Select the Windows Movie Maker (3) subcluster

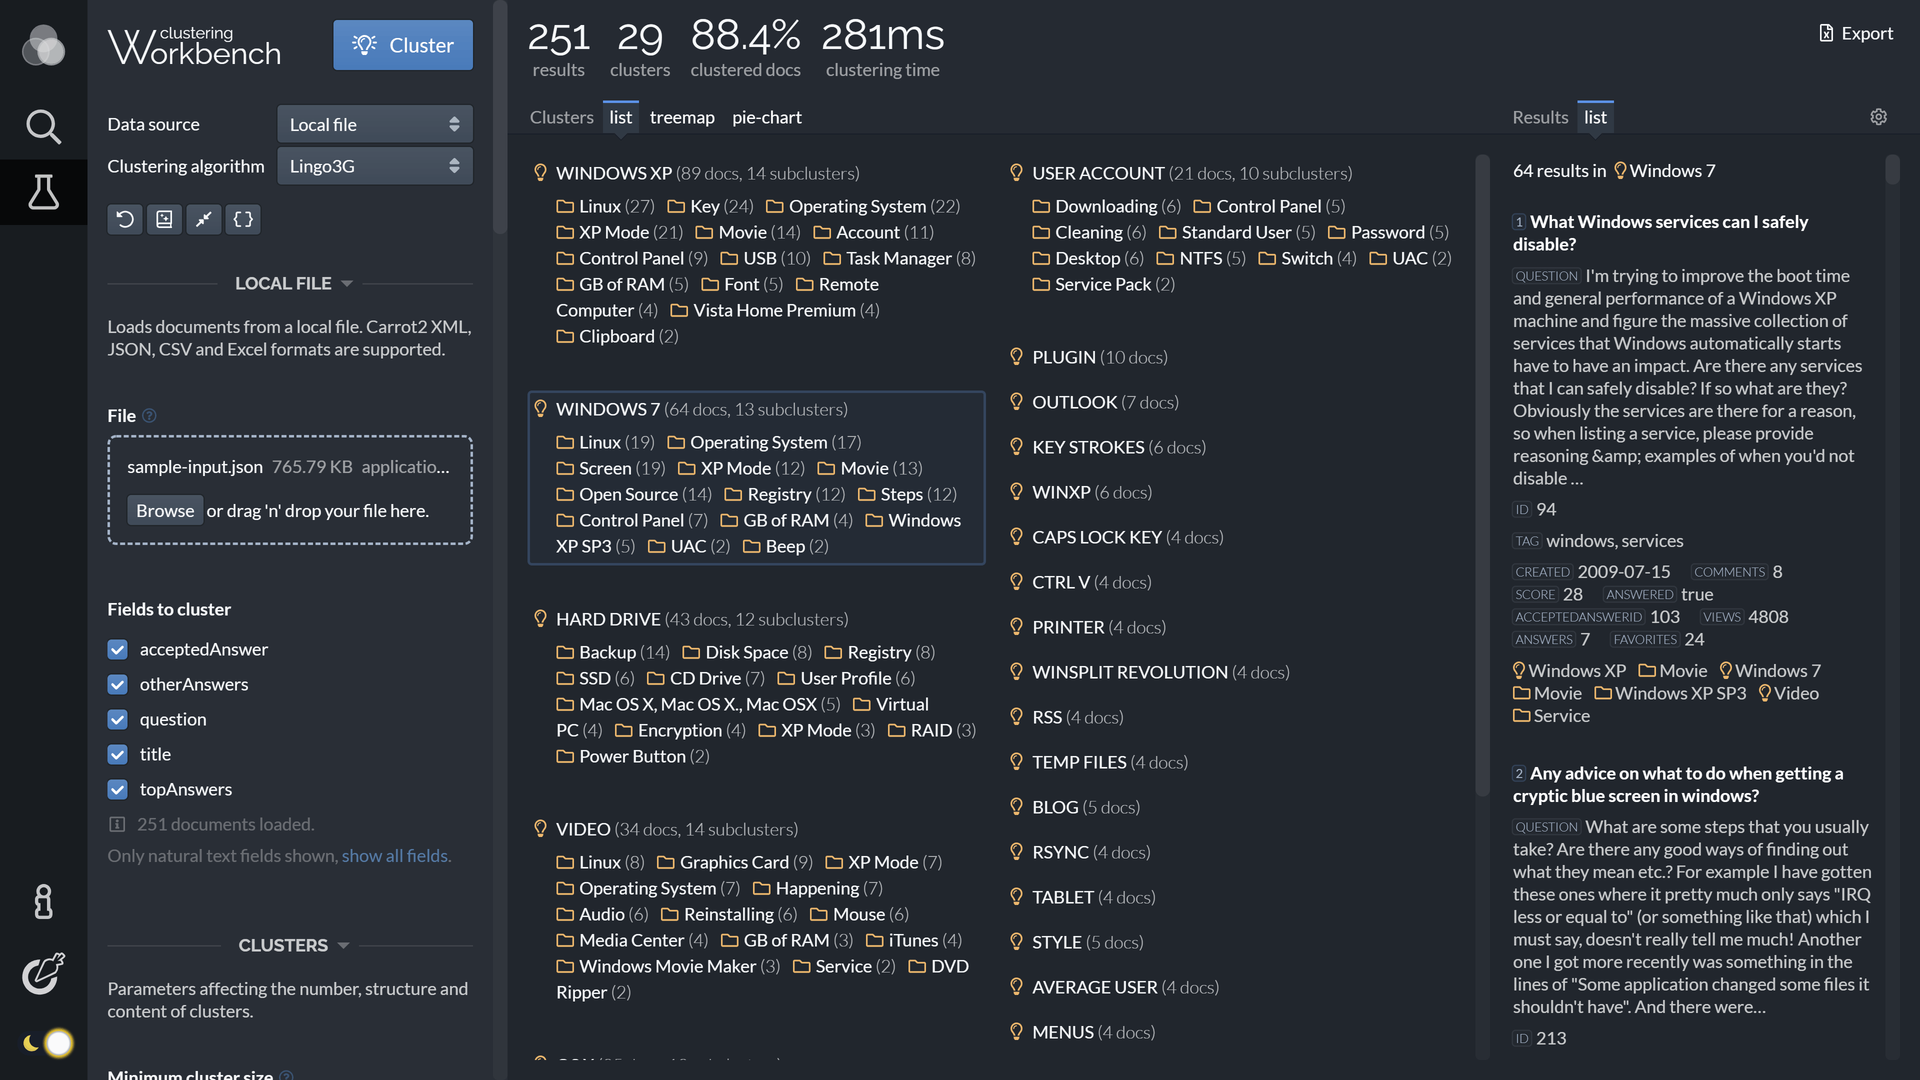(668, 966)
